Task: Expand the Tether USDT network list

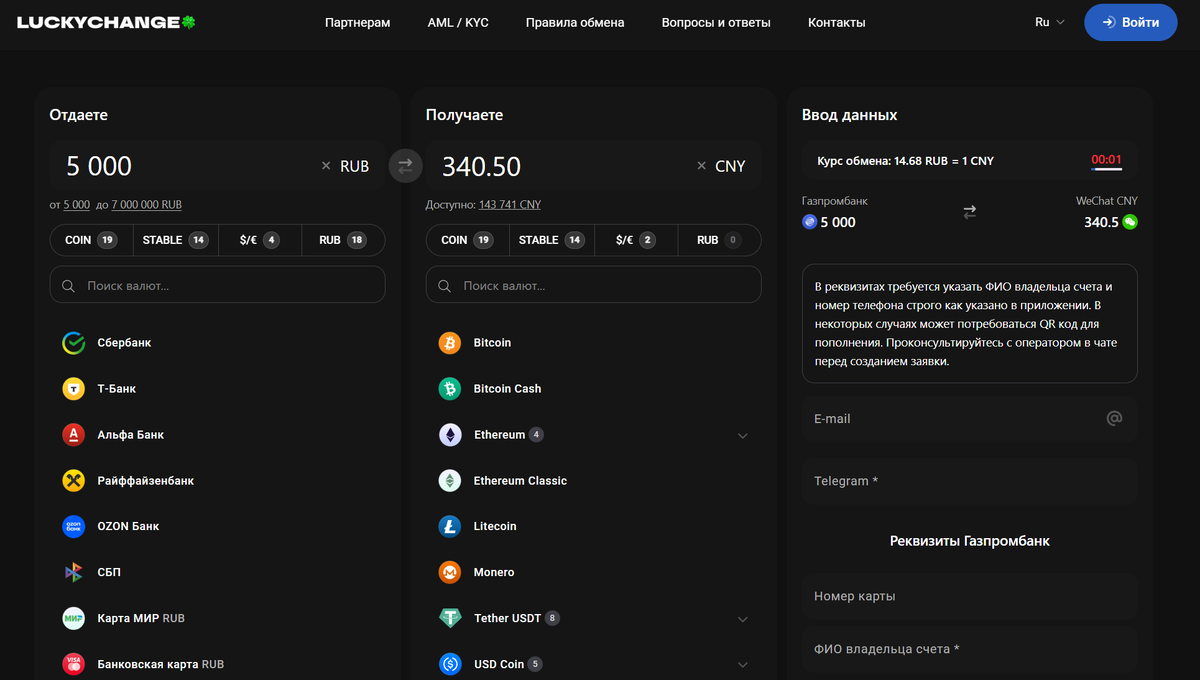Action: tap(743, 619)
